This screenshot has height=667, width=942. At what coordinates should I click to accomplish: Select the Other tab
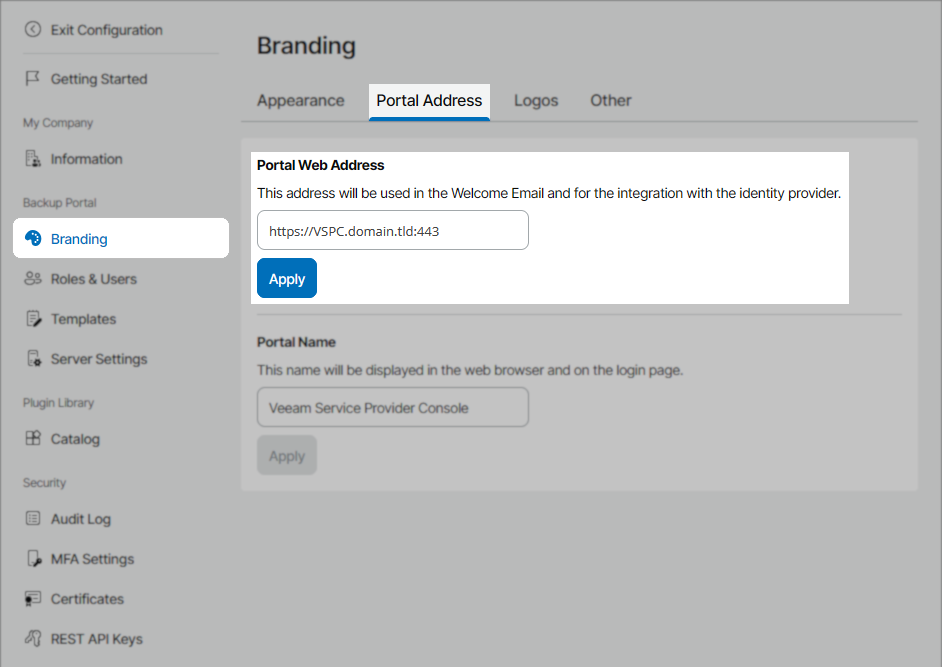pos(610,100)
